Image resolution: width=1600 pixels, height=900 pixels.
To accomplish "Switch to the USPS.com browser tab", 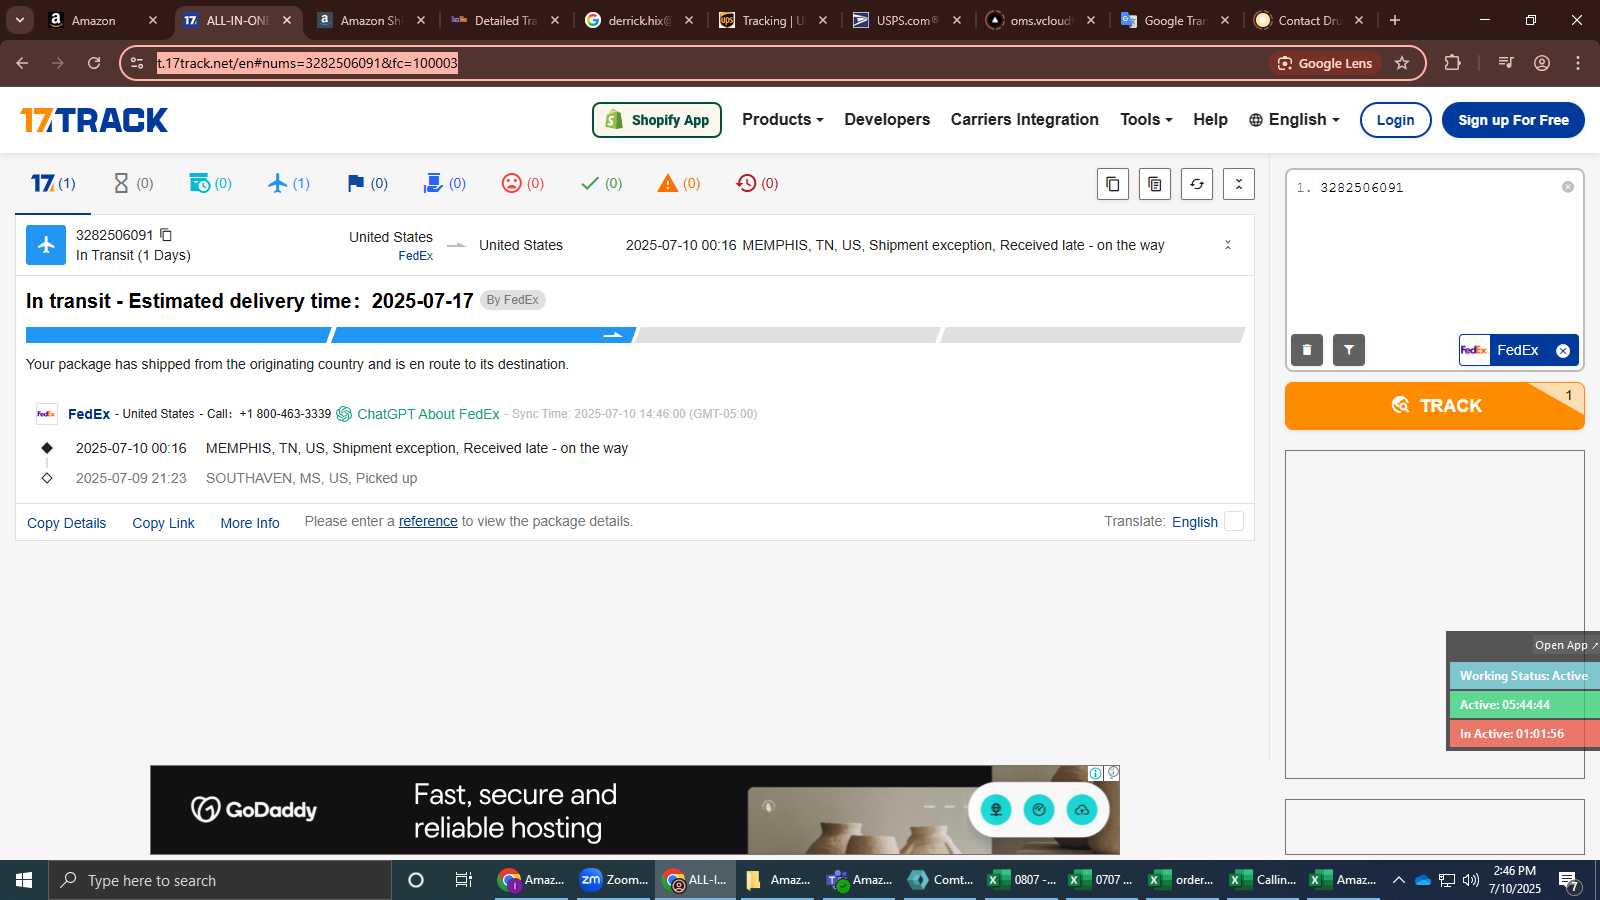I will (x=908, y=20).
